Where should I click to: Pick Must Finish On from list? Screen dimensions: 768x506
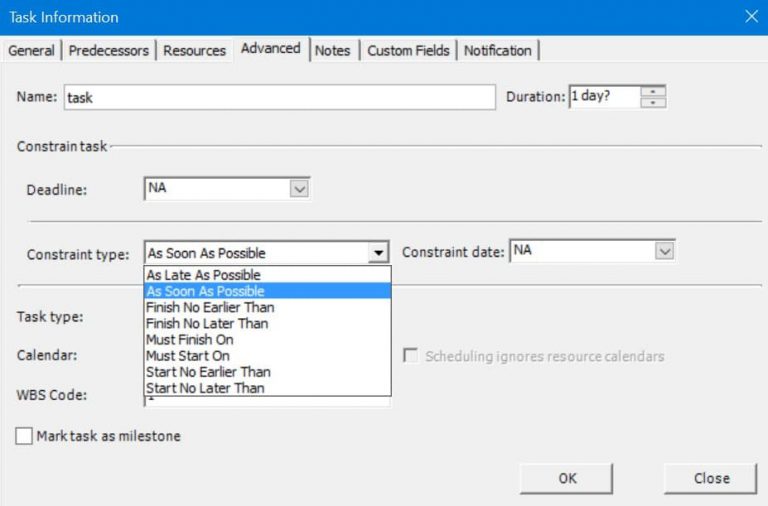point(190,340)
